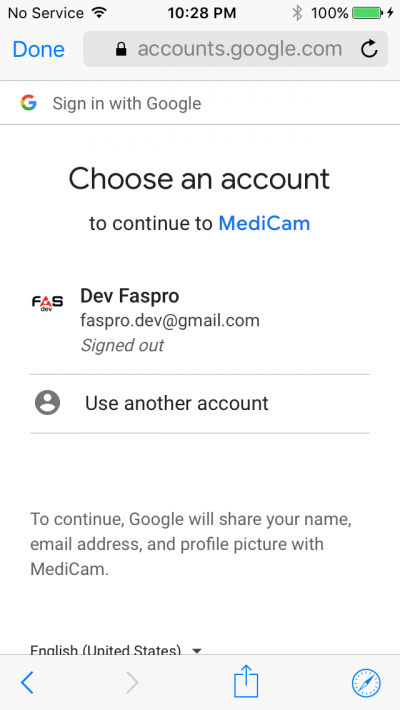Tap the Bluetooth status icon

coord(297,13)
